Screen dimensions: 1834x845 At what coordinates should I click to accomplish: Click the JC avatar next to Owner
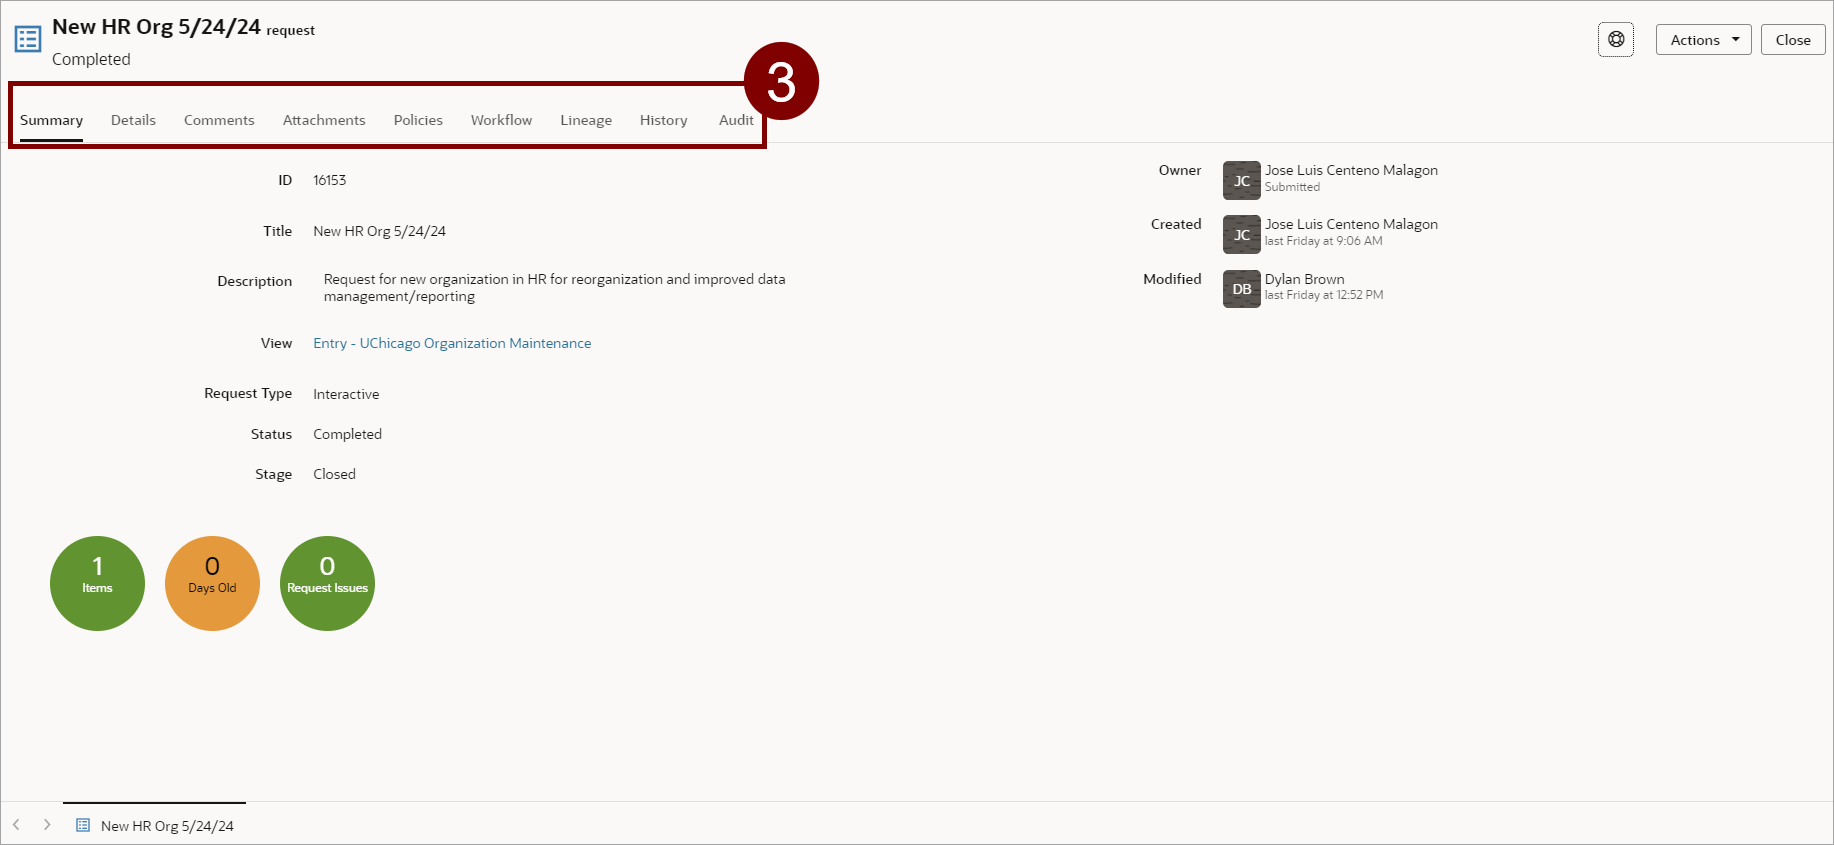click(x=1241, y=181)
